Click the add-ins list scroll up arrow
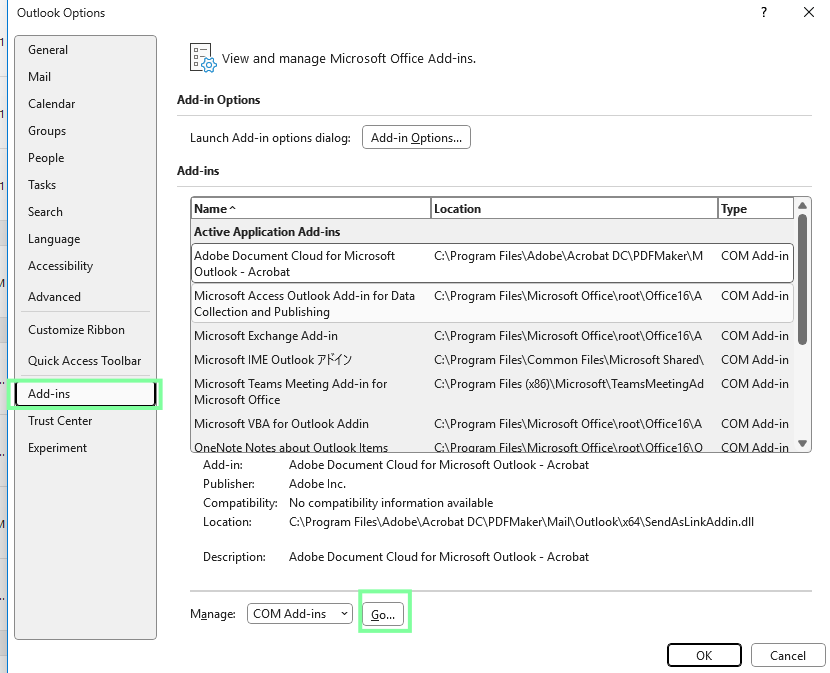830x673 pixels. pos(802,205)
